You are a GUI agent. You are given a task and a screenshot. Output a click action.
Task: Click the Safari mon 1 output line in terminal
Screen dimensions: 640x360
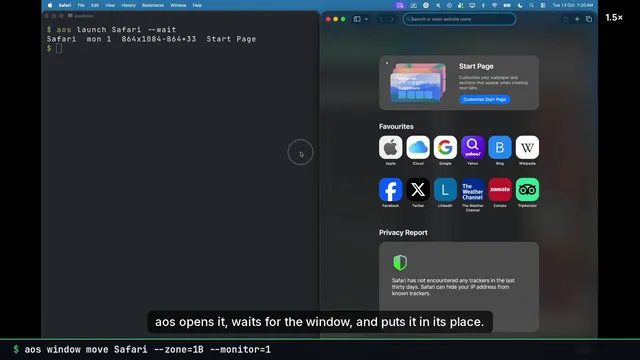(x=151, y=39)
